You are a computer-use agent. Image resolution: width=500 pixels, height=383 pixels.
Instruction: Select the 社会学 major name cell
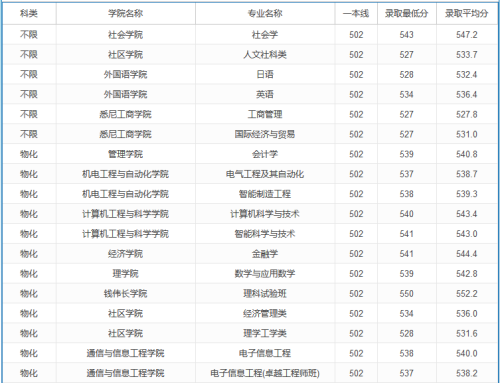pos(265,35)
